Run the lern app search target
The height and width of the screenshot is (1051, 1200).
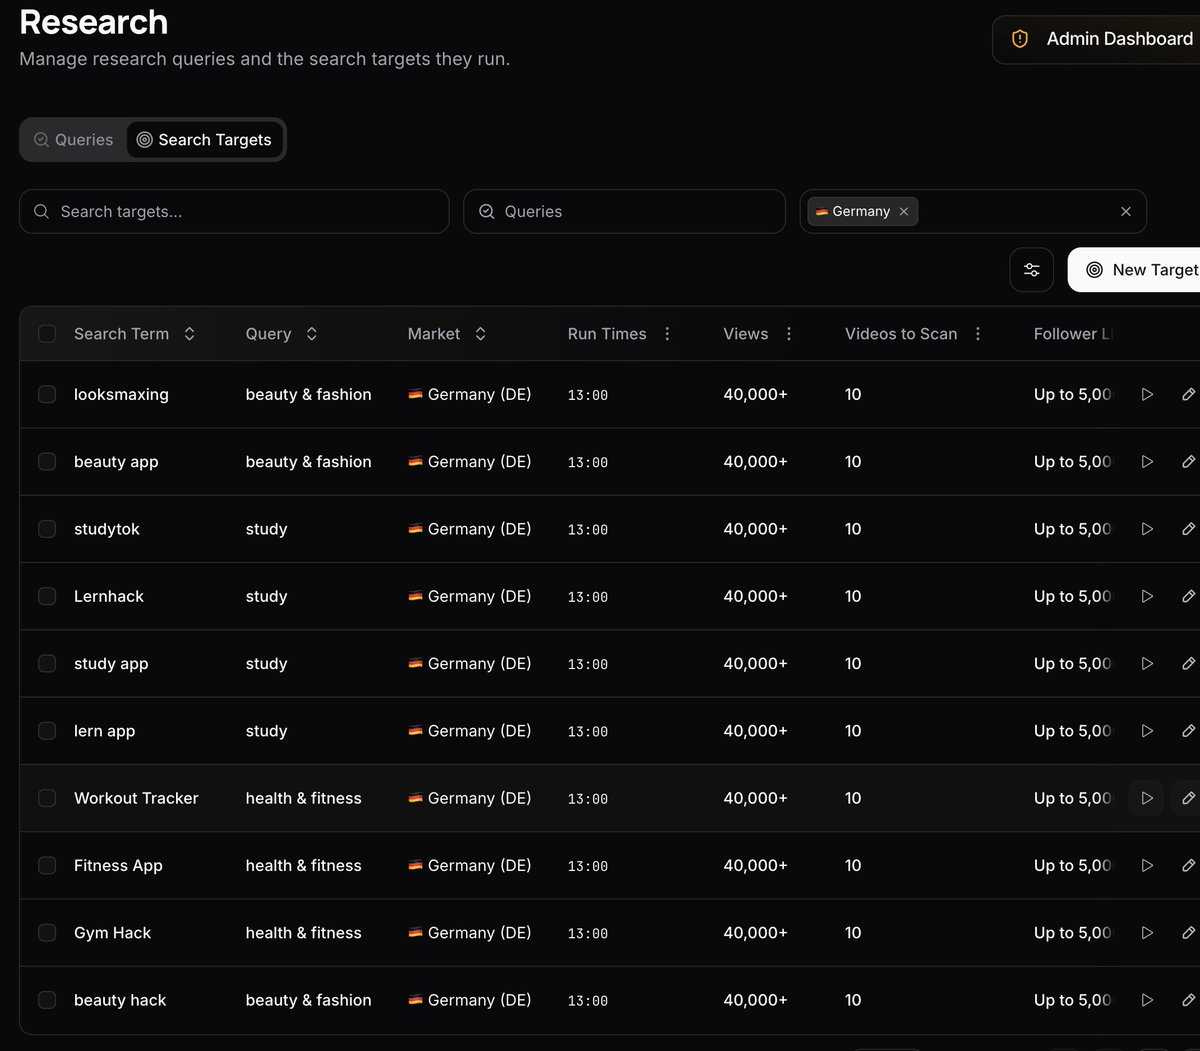[1147, 731]
